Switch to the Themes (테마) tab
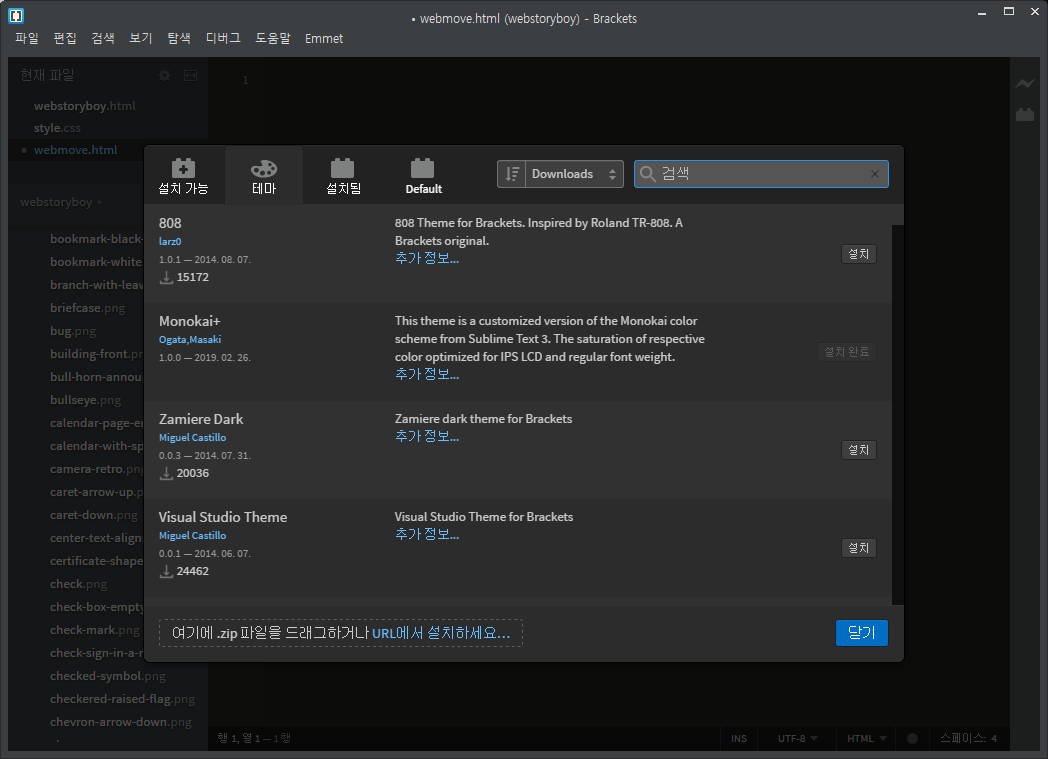Screen dimensions: 1048x759 tap(264, 176)
